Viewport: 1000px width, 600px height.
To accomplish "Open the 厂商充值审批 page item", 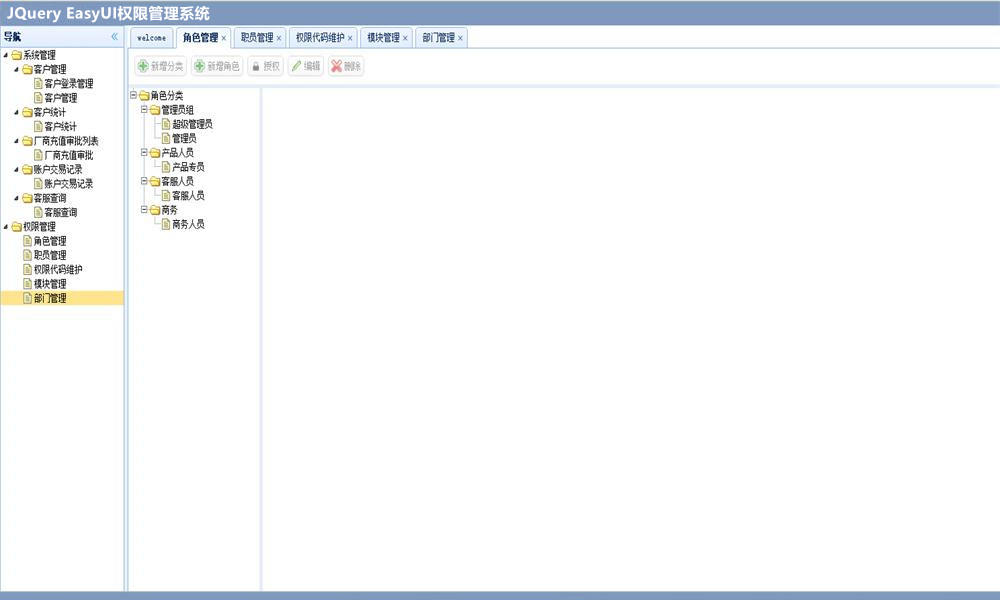I will (68, 155).
